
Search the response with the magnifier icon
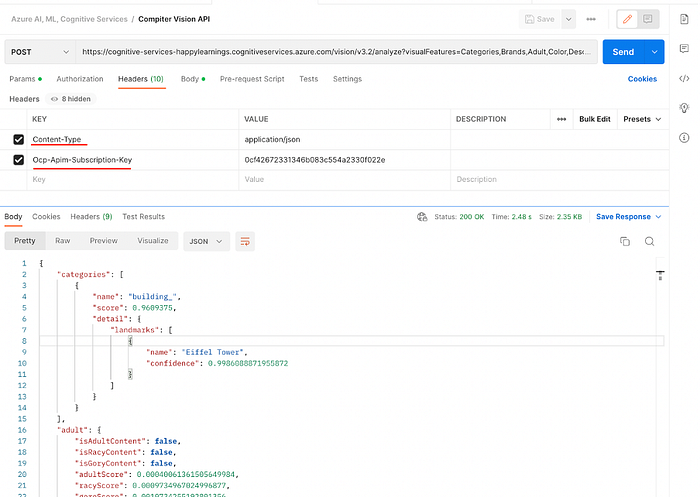point(649,242)
